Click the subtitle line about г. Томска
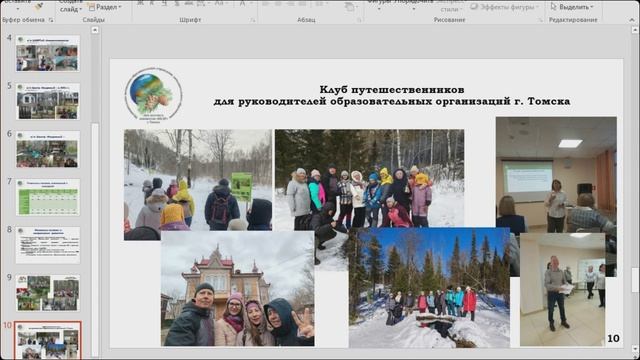Viewport: 640px width, 360px height. point(391,101)
